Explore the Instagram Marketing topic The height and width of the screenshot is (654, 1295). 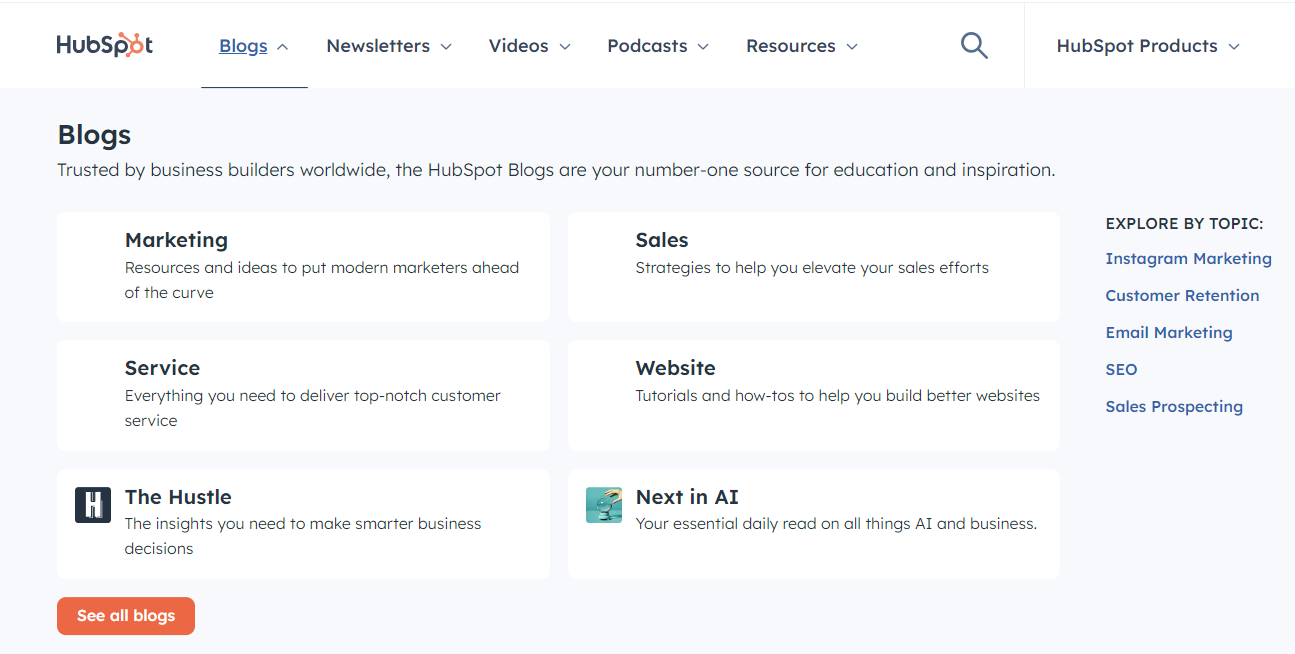(x=1188, y=259)
